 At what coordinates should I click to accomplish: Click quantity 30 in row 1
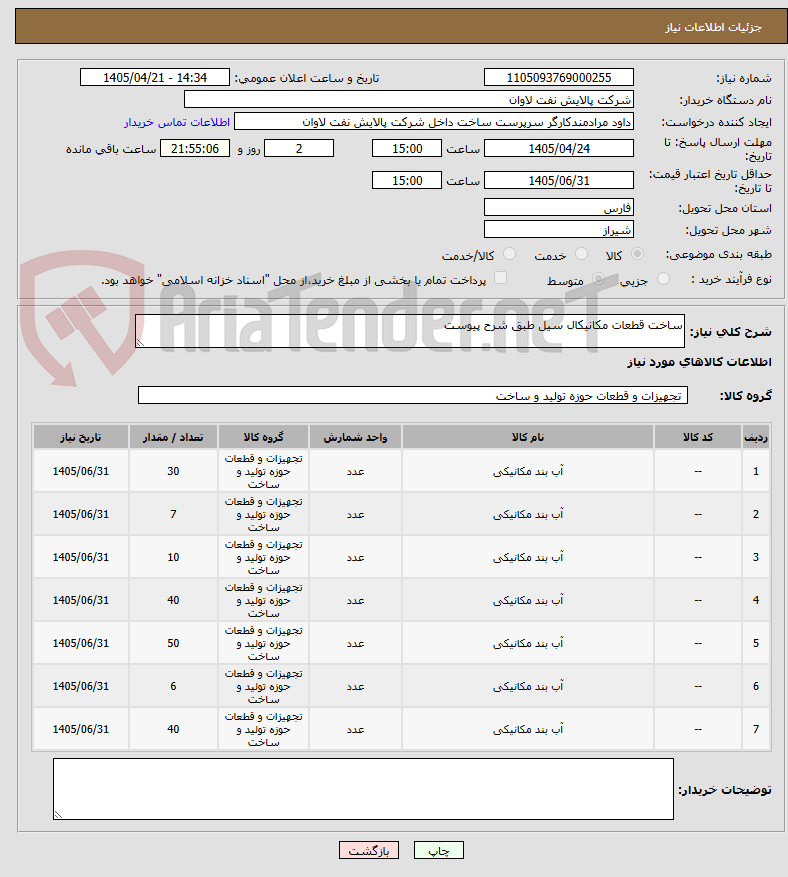pyautogui.click(x=173, y=471)
